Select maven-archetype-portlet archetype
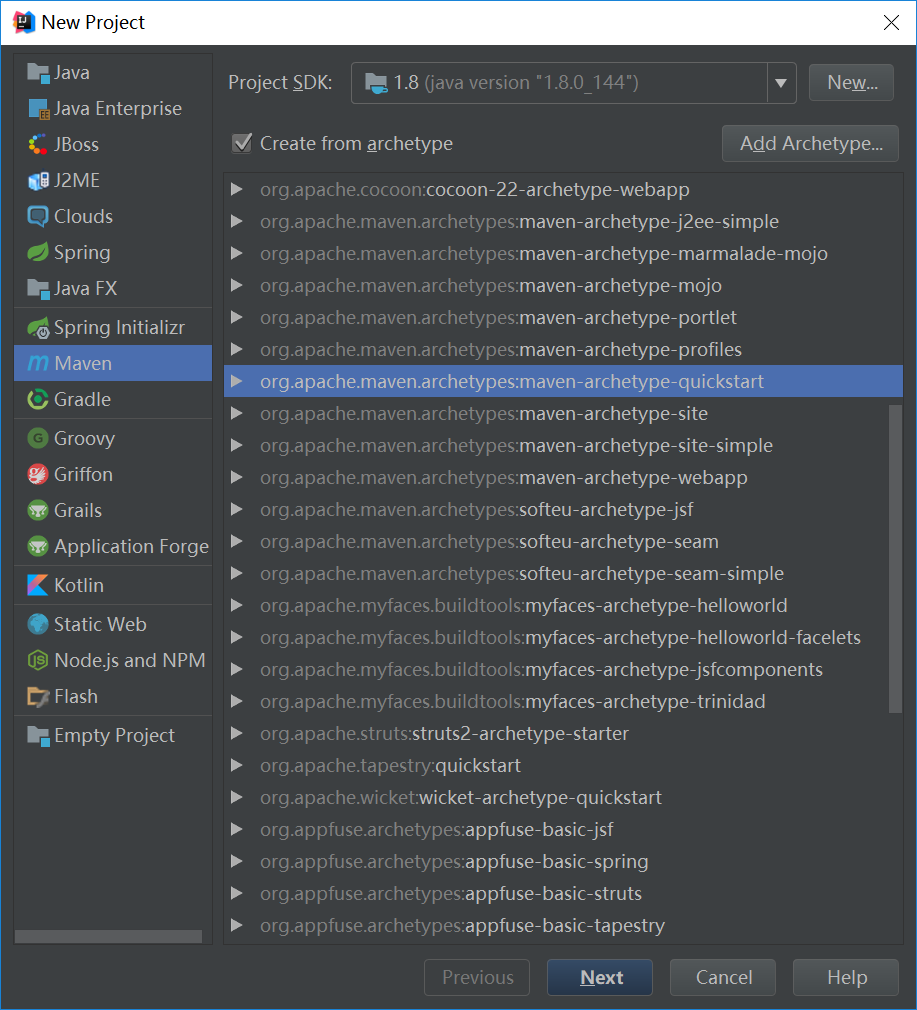Viewport: 917px width, 1010px height. [x=563, y=318]
